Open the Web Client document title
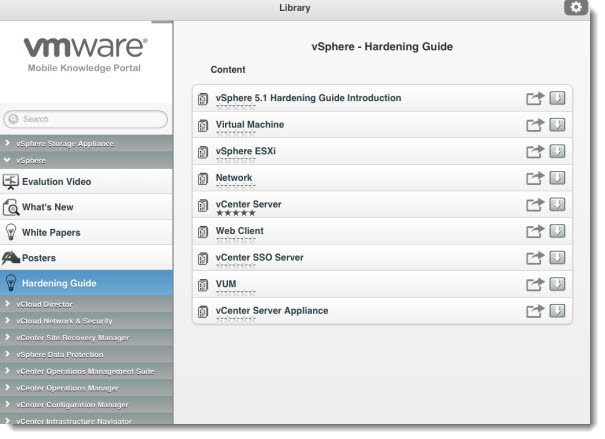 [x=240, y=231]
